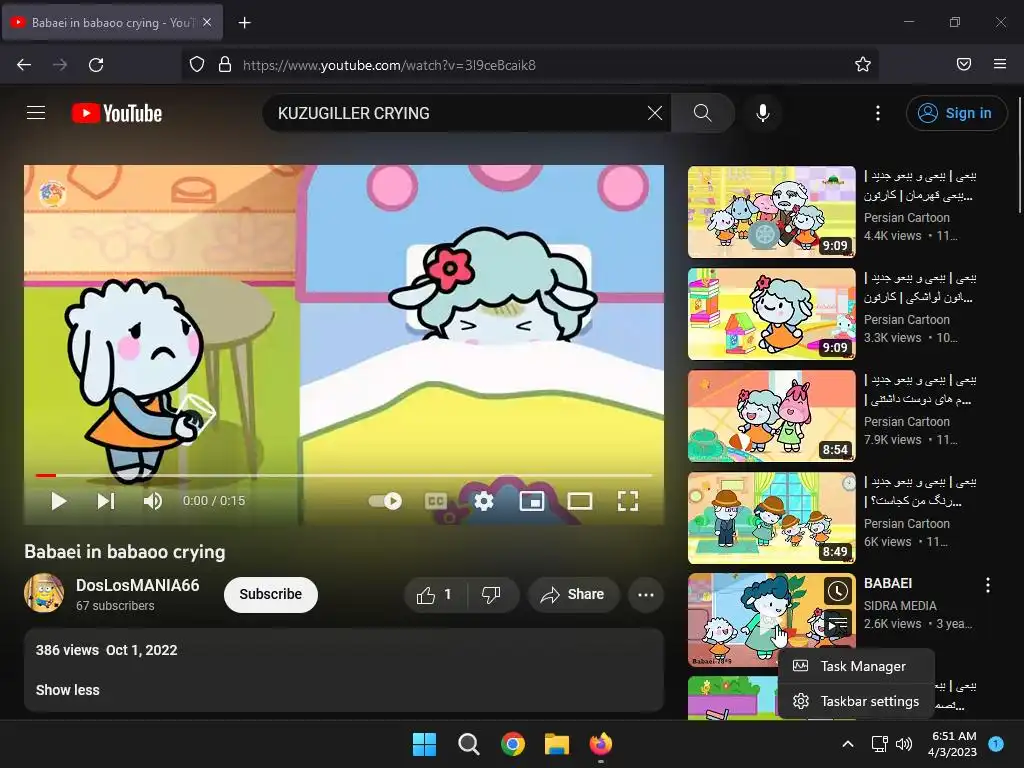This screenshot has width=1024, height=768.
Task: Open tracking protection shield icon
Action: click(197, 65)
